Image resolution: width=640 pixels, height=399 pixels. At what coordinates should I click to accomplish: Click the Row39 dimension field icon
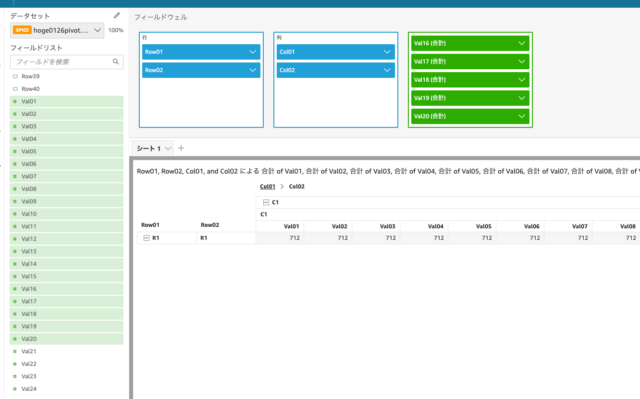pyautogui.click(x=15, y=76)
